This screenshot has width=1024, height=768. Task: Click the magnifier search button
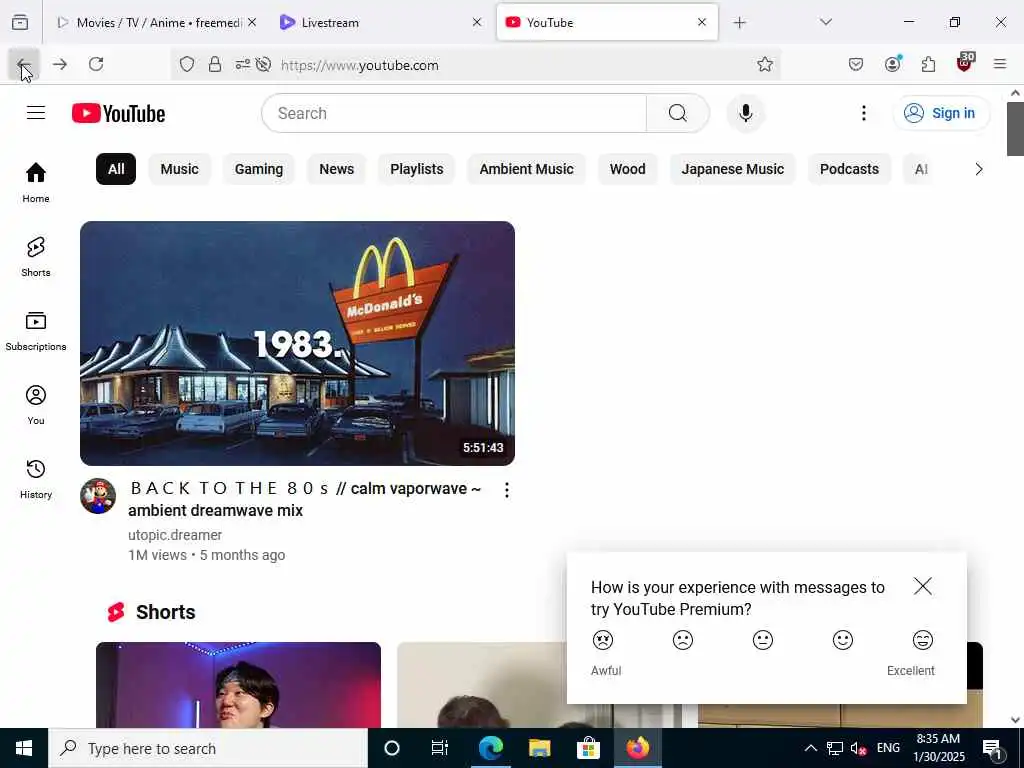pyautogui.click(x=677, y=113)
